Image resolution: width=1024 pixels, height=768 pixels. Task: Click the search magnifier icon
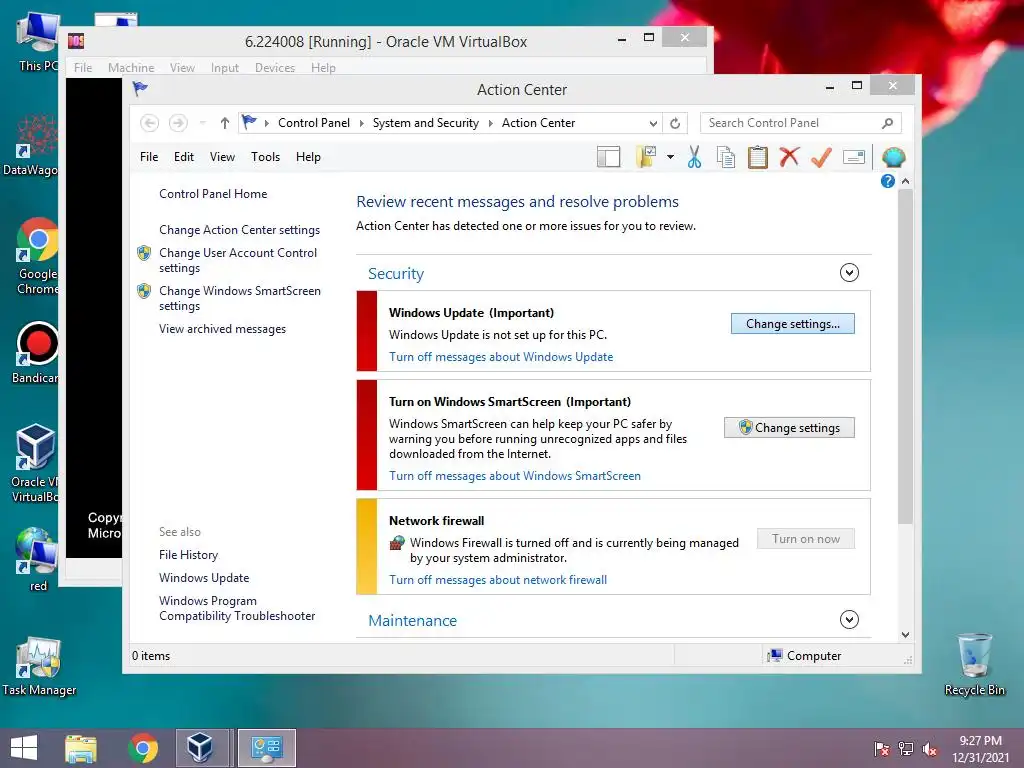[x=887, y=123]
